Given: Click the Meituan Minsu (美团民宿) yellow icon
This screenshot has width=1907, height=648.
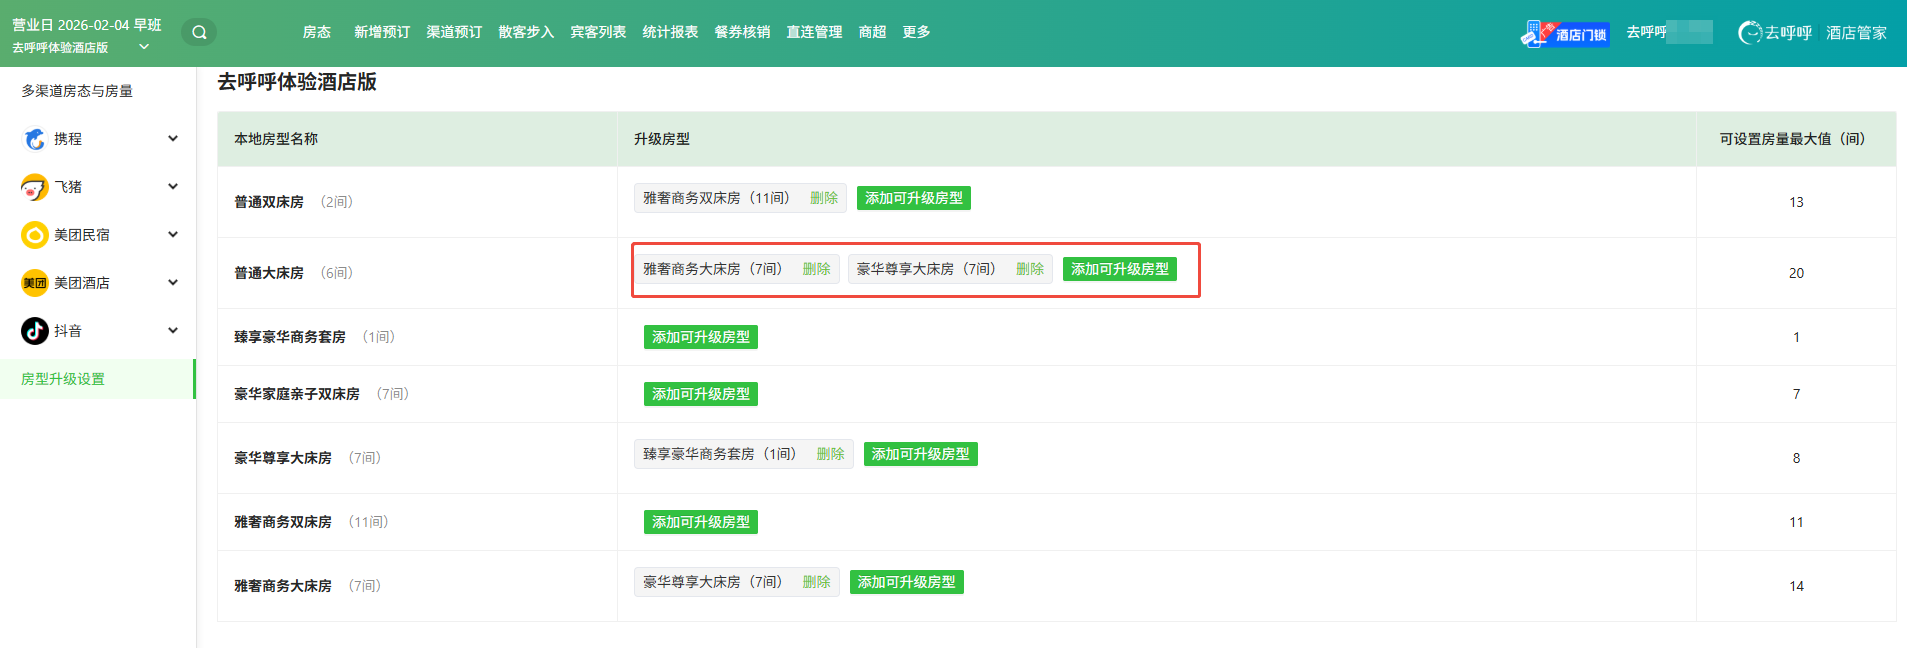Looking at the screenshot, I should pos(35,235).
